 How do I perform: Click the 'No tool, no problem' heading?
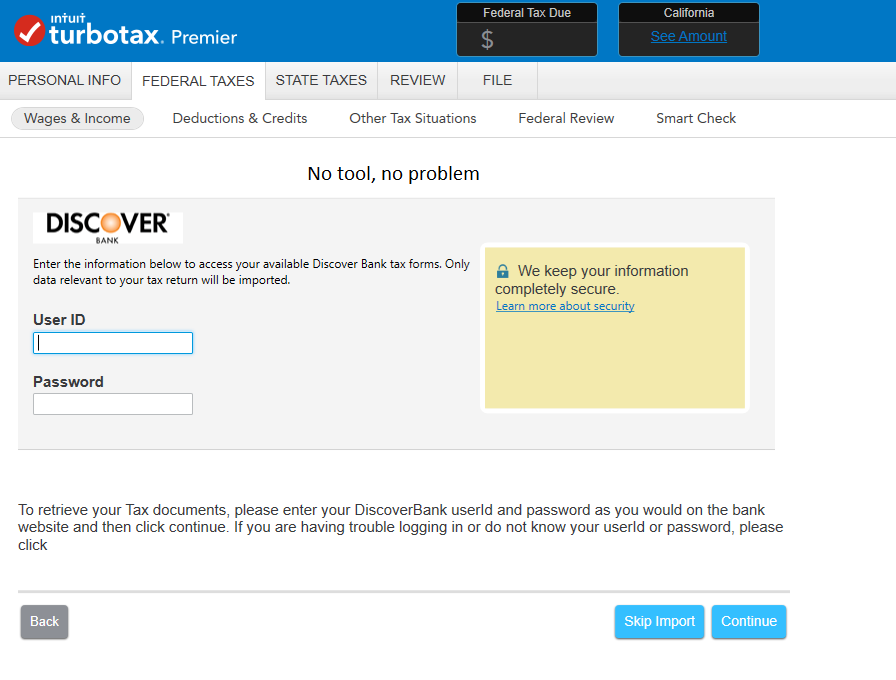coord(393,174)
